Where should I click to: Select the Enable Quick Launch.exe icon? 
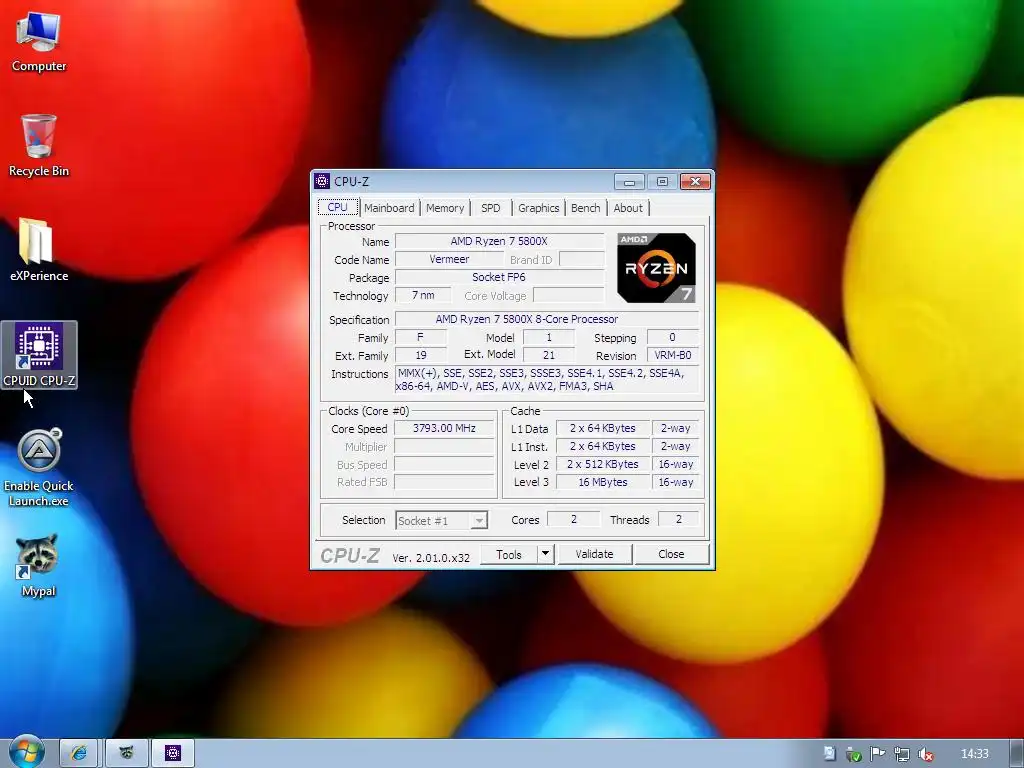tap(39, 468)
